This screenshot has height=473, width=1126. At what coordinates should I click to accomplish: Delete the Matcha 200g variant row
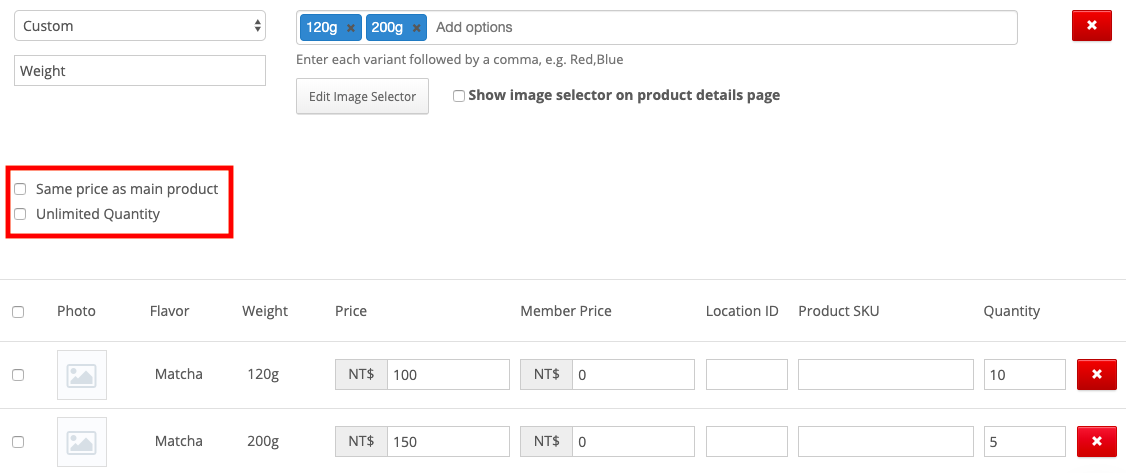click(1097, 441)
